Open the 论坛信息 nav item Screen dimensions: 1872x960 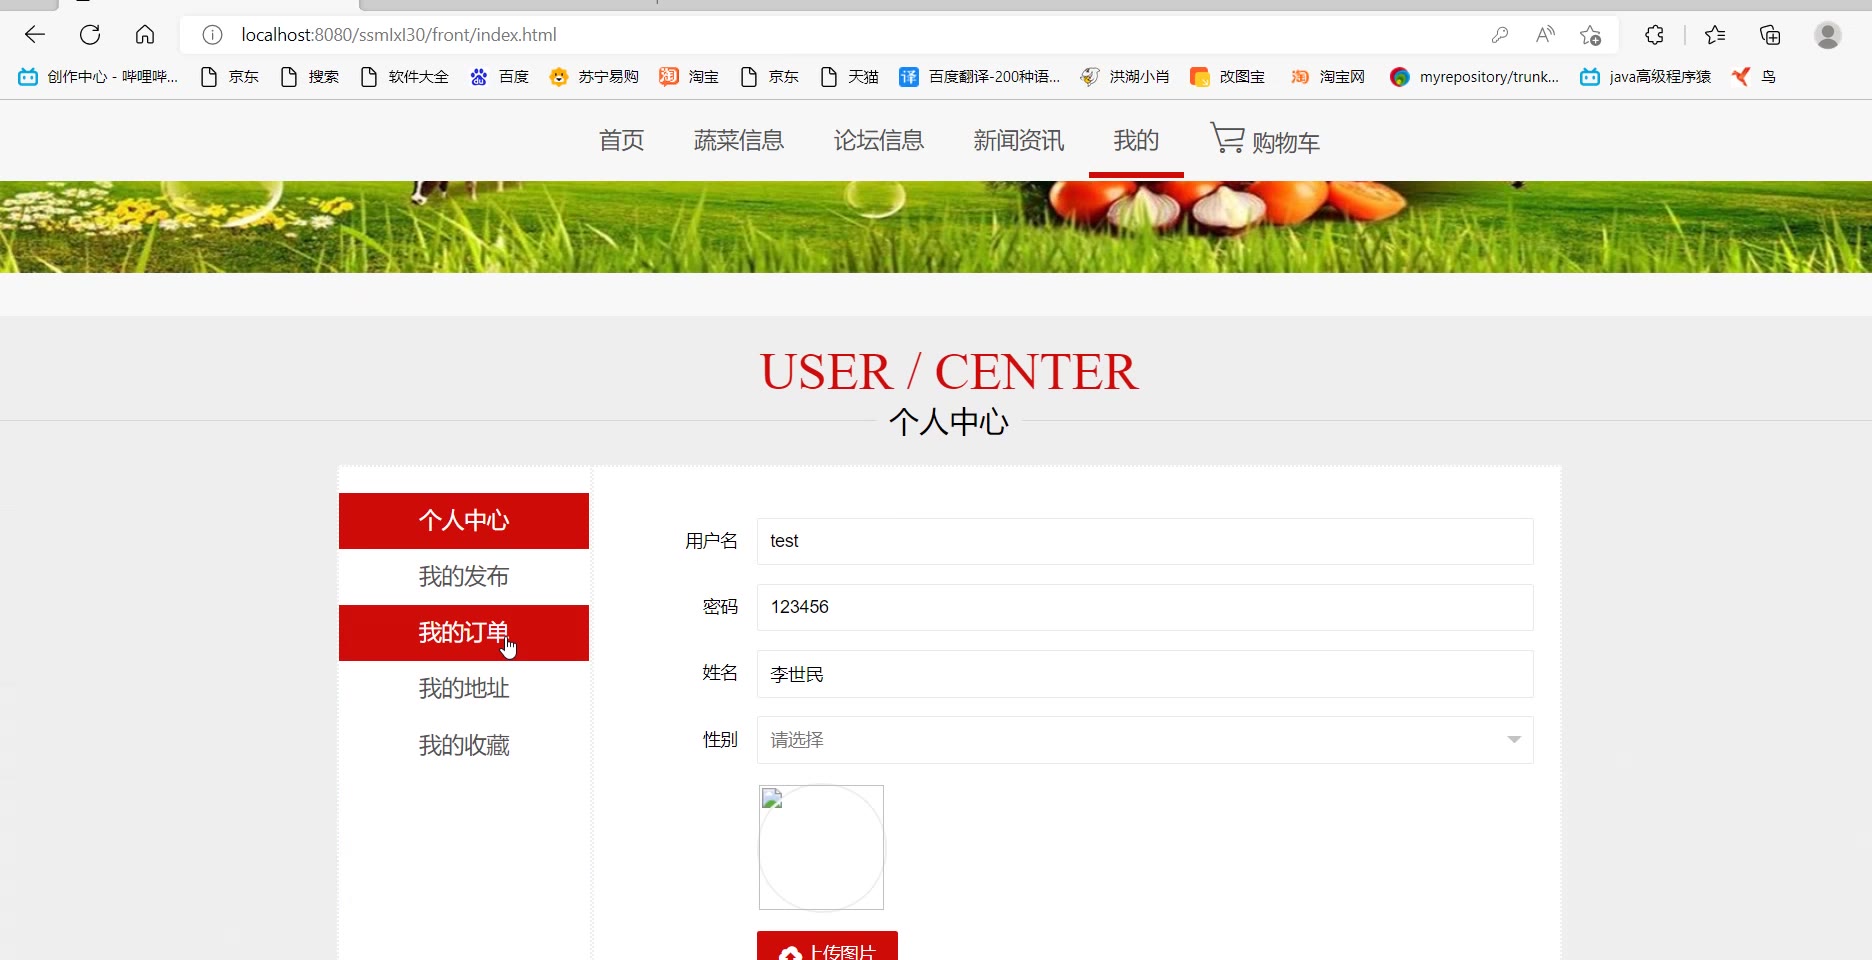pyautogui.click(x=879, y=140)
